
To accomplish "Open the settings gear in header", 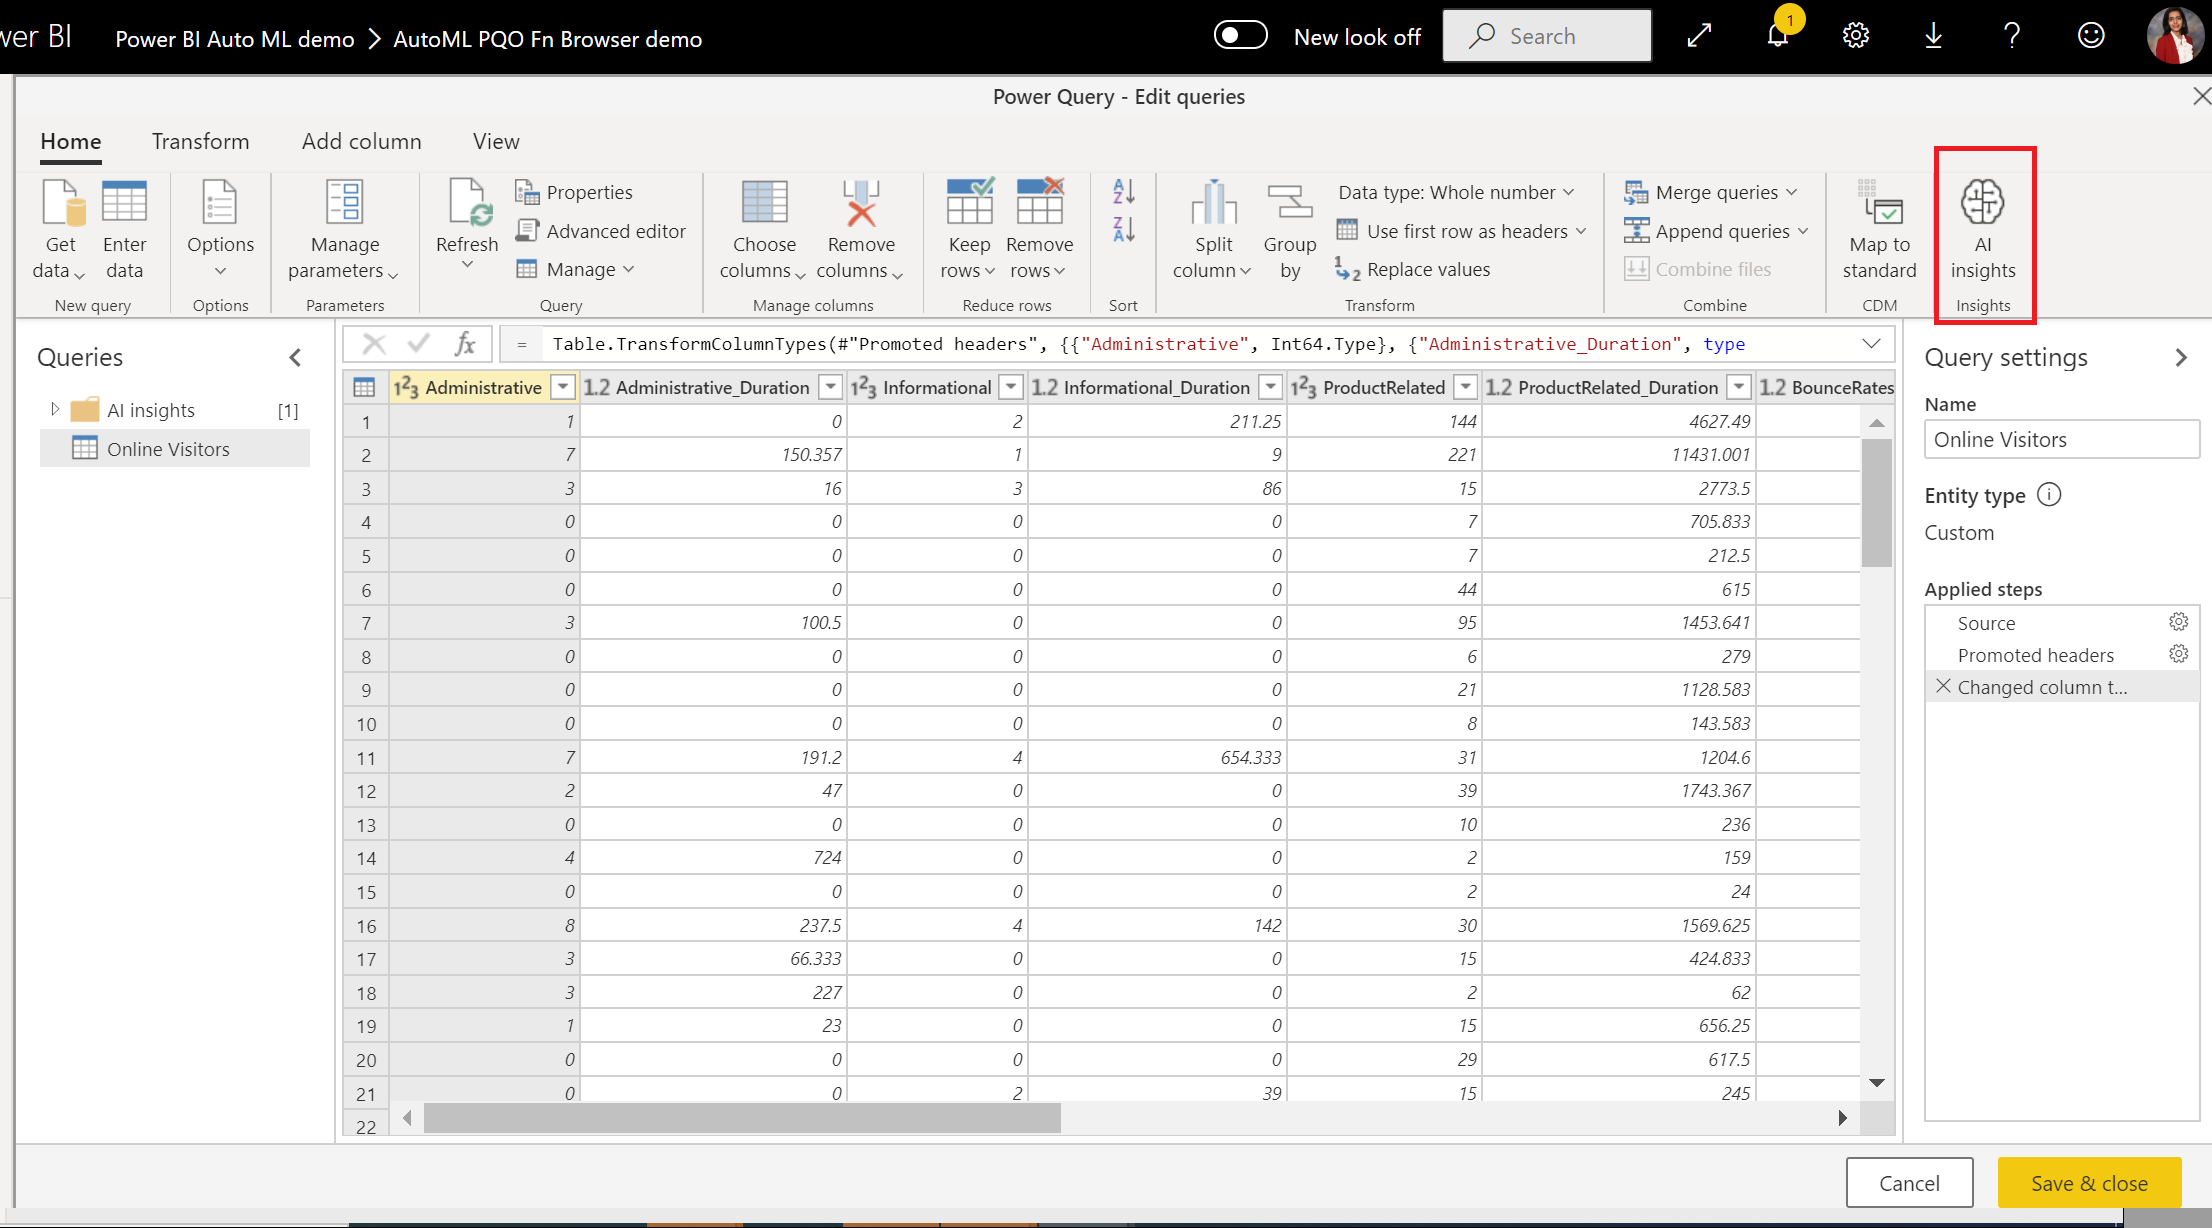I will (1856, 36).
